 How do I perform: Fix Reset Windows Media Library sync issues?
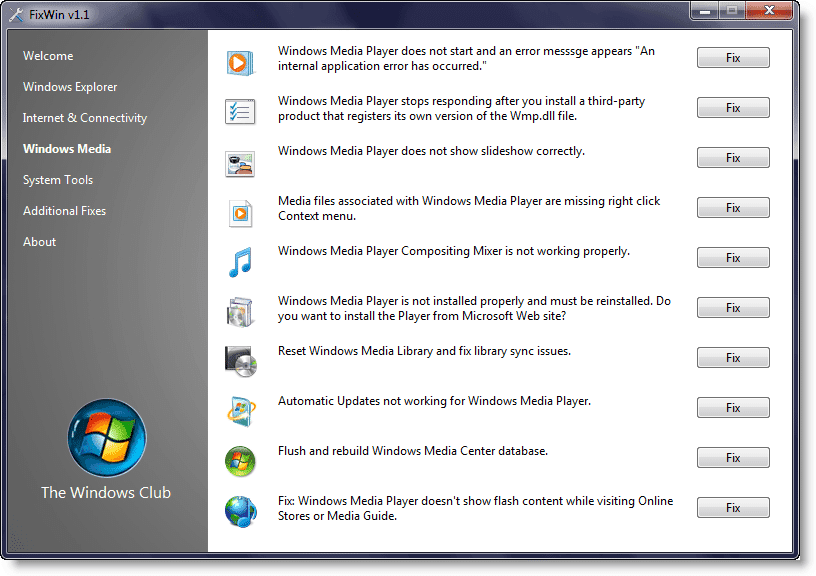(733, 357)
